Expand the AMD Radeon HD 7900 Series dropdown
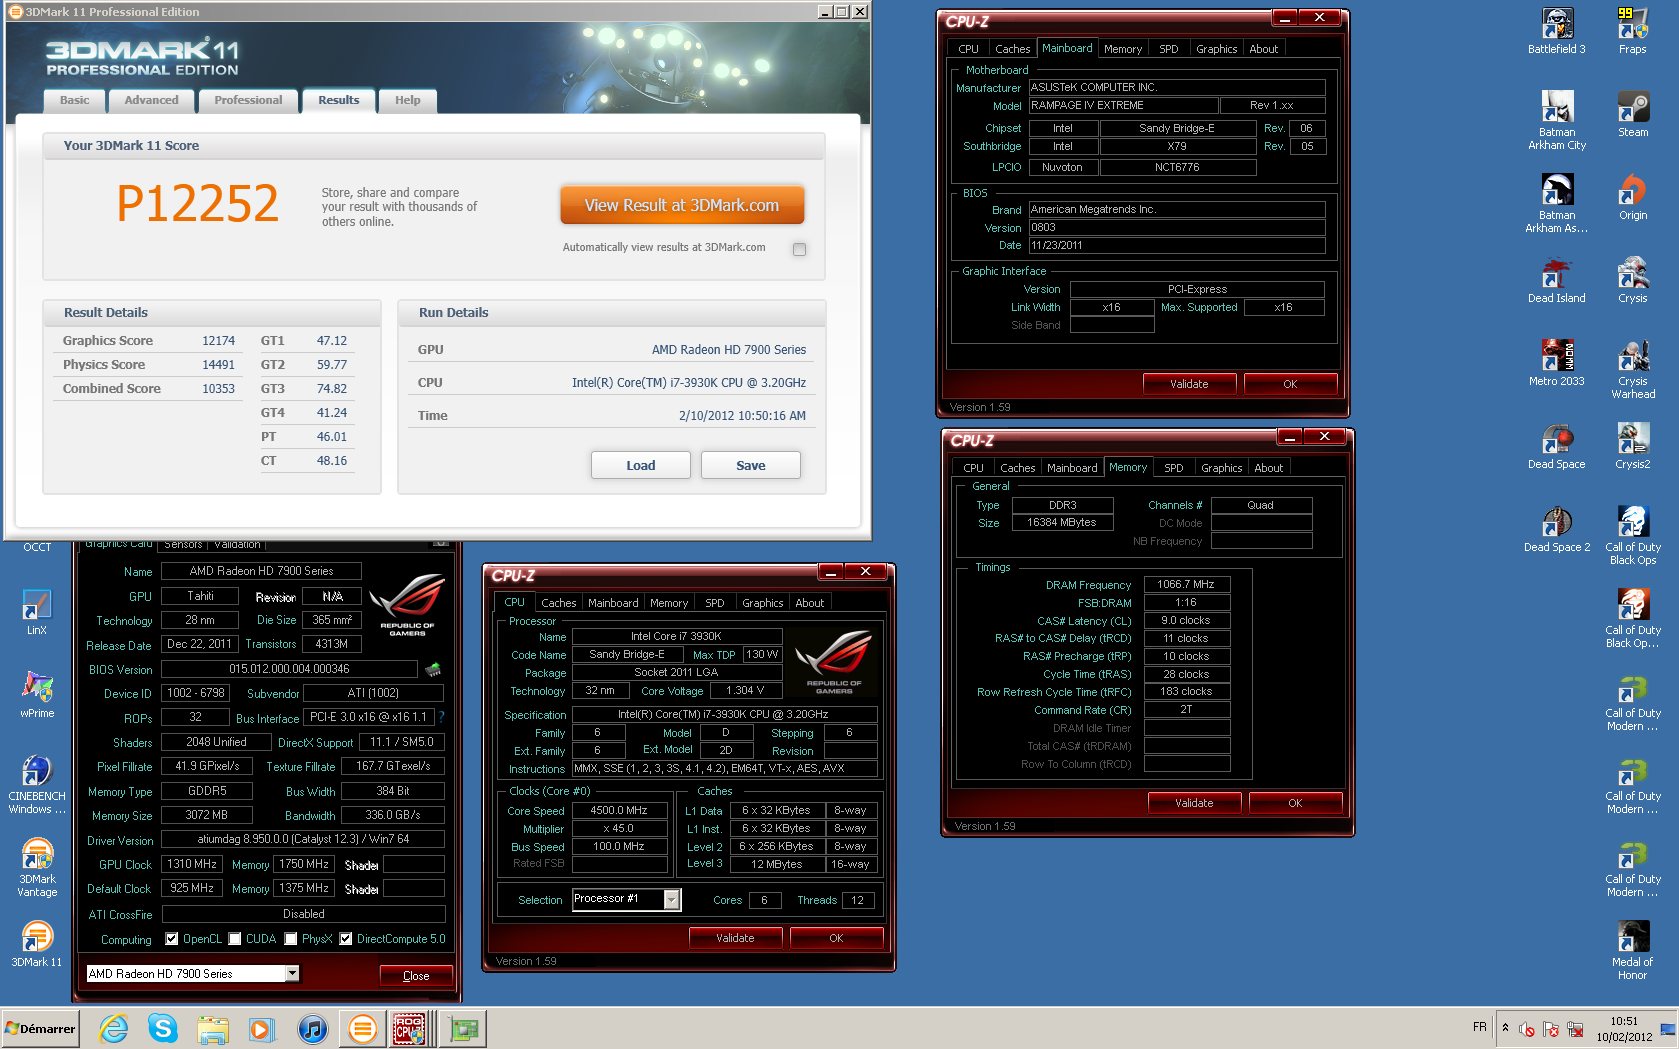Screen dimensions: 1679x1049 click(x=292, y=973)
